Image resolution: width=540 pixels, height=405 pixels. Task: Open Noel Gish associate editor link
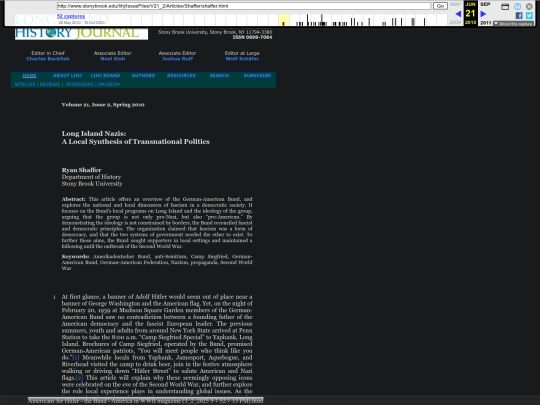pyautogui.click(x=113, y=59)
